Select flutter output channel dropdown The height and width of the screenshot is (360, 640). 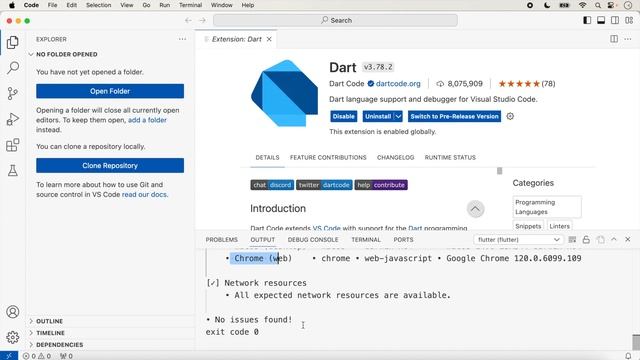(x=518, y=240)
